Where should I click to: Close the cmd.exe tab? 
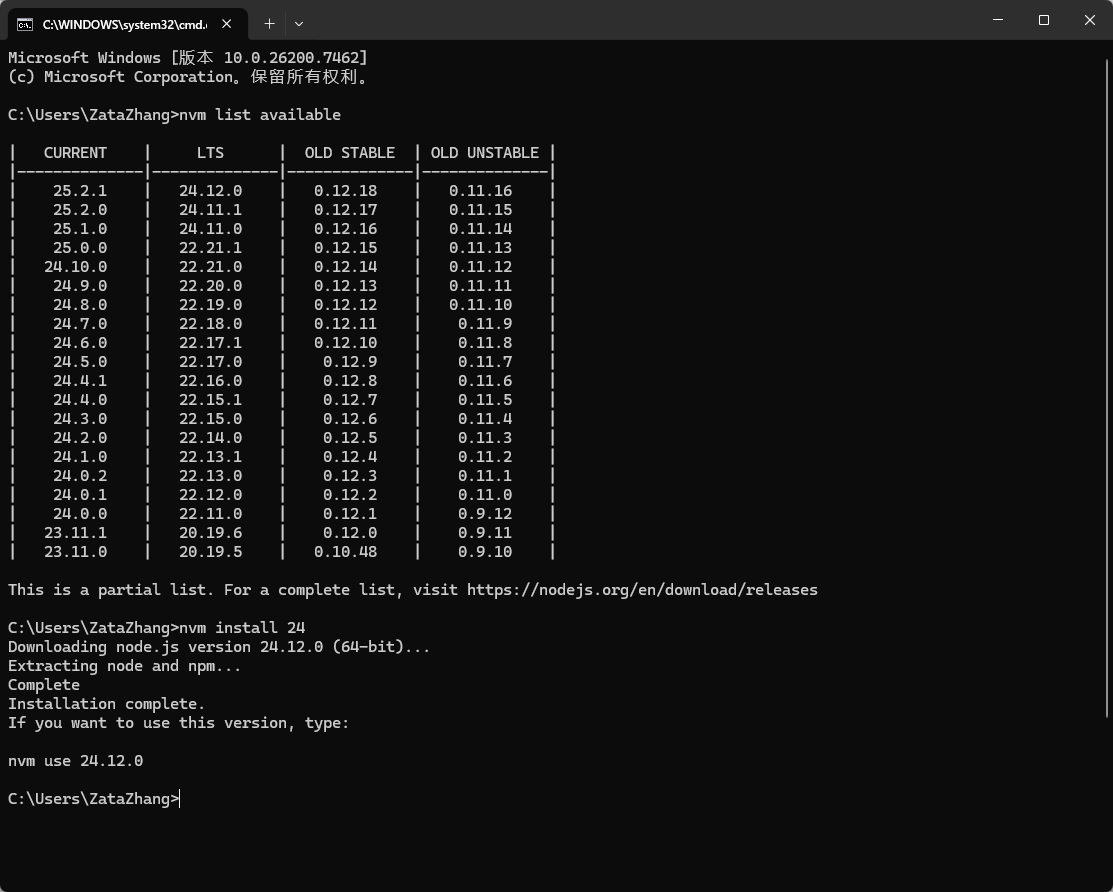(x=227, y=23)
